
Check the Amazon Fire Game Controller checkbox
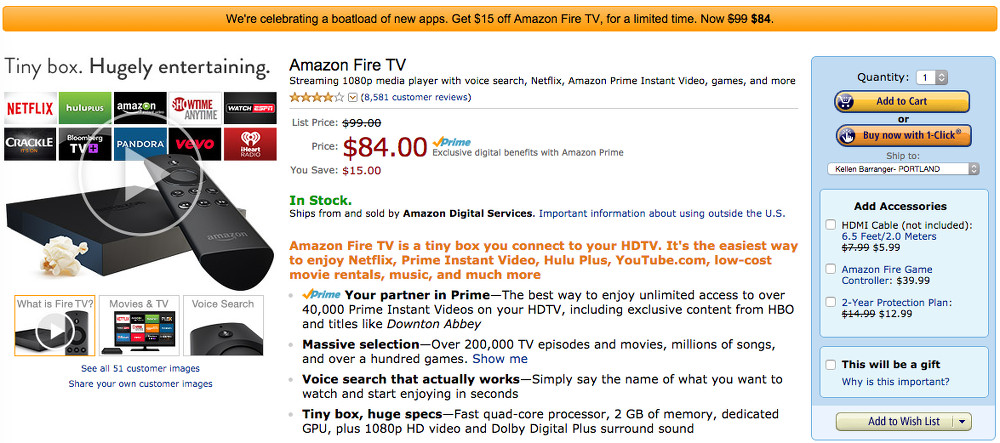pyautogui.click(x=831, y=269)
